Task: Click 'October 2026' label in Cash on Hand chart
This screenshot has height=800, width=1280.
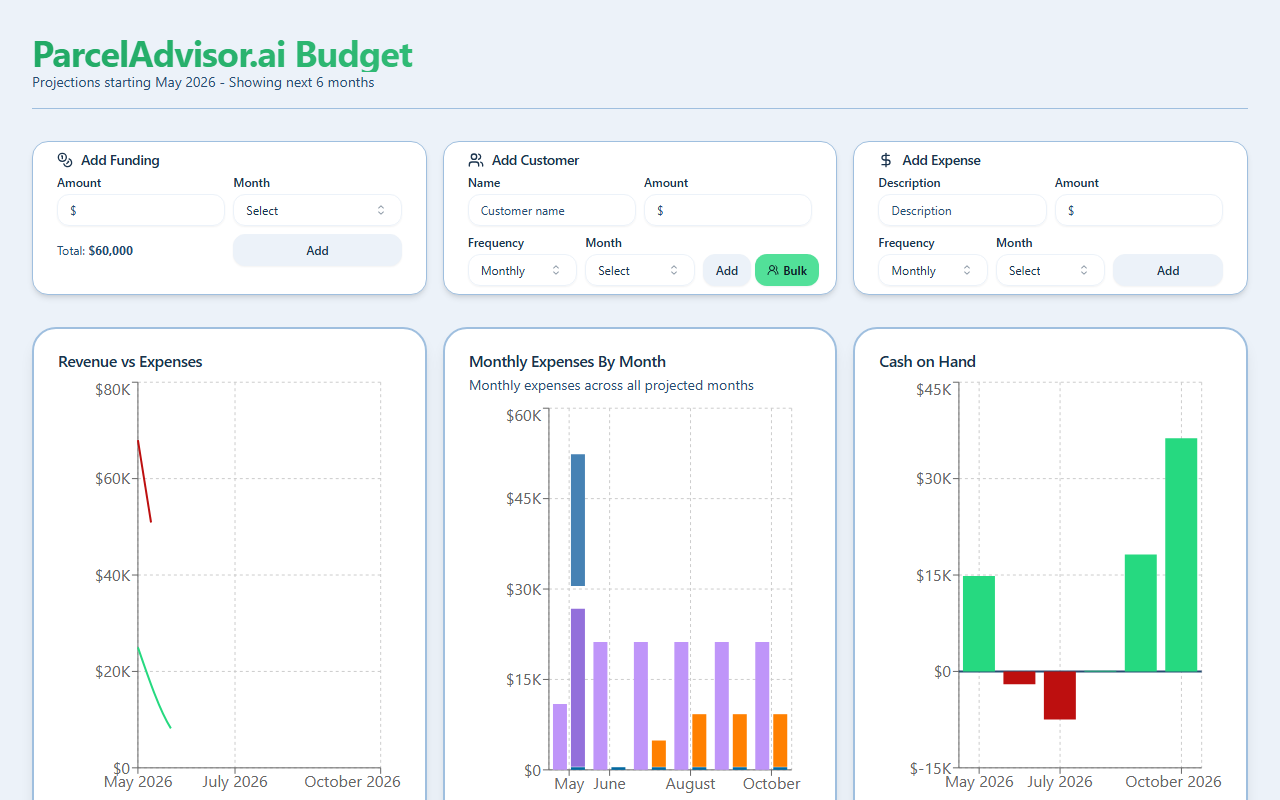Action: click(x=1174, y=782)
